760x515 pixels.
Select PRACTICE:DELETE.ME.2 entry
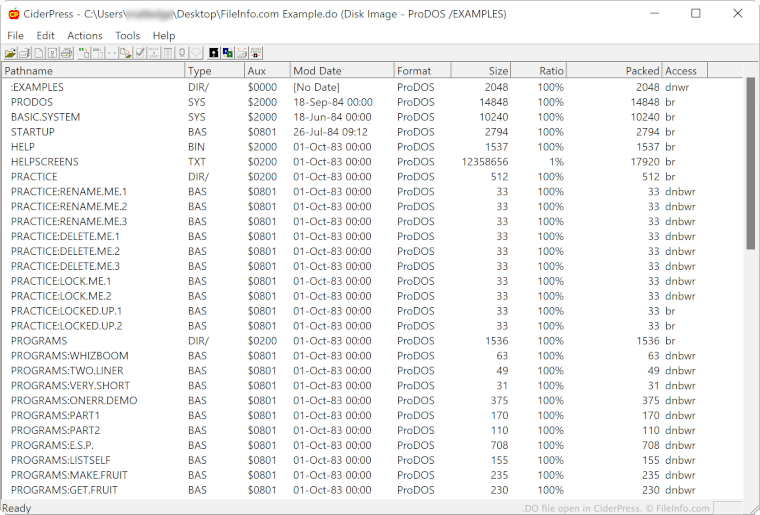372,251
